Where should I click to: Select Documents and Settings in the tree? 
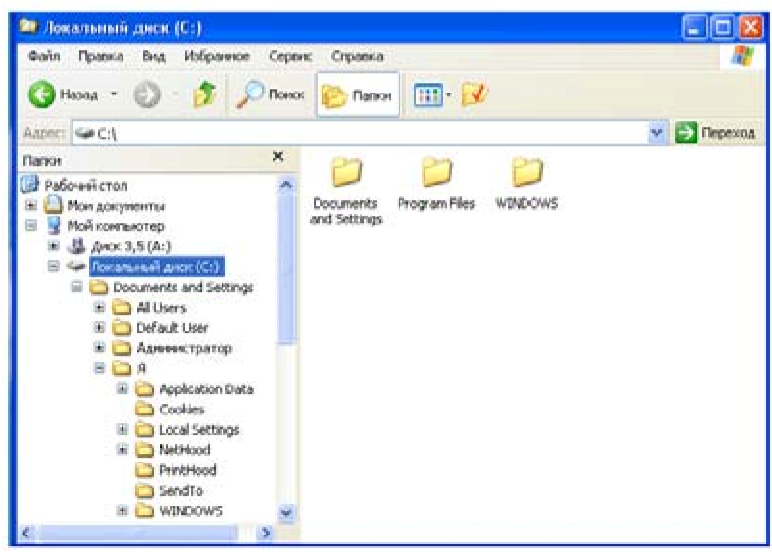tap(183, 287)
